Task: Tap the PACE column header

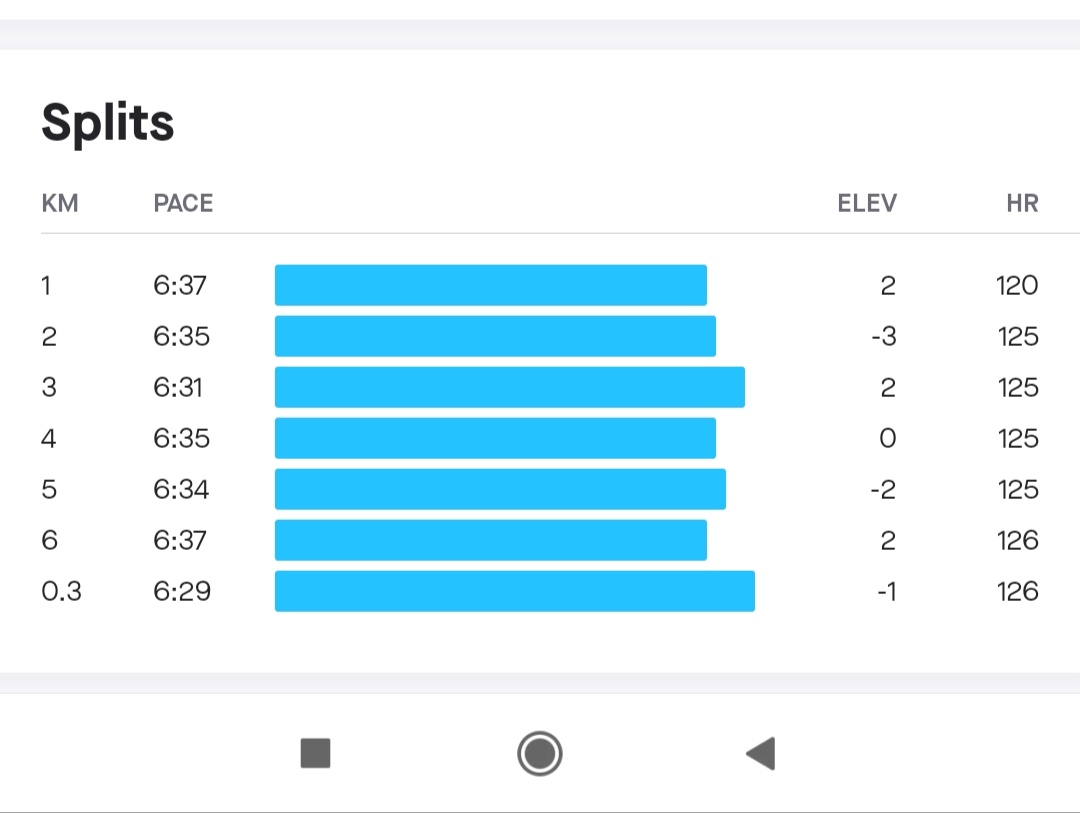Action: point(183,203)
